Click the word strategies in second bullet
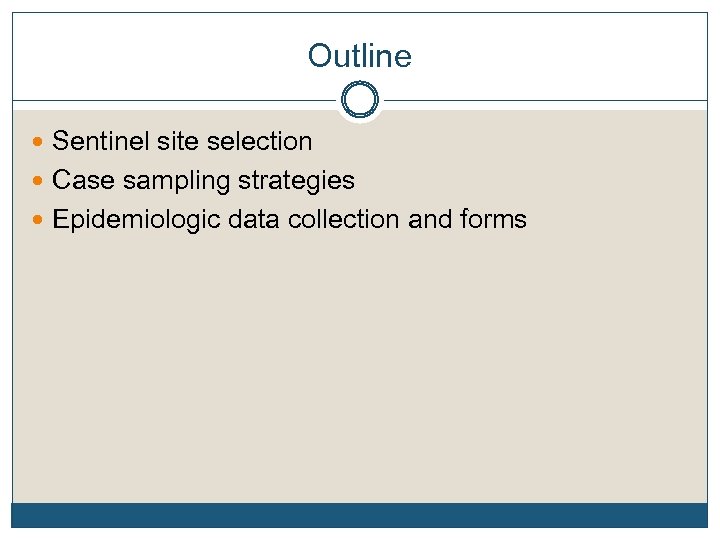Image resolution: width=720 pixels, height=540 pixels. pyautogui.click(x=295, y=181)
